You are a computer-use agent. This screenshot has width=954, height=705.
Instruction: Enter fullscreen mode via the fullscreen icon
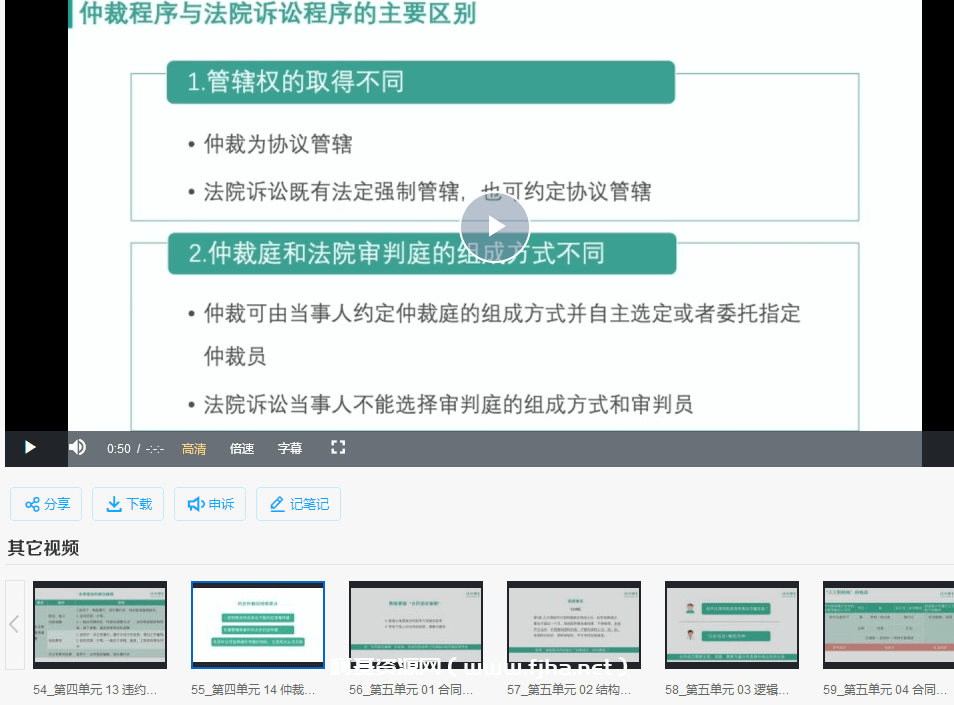pos(338,448)
